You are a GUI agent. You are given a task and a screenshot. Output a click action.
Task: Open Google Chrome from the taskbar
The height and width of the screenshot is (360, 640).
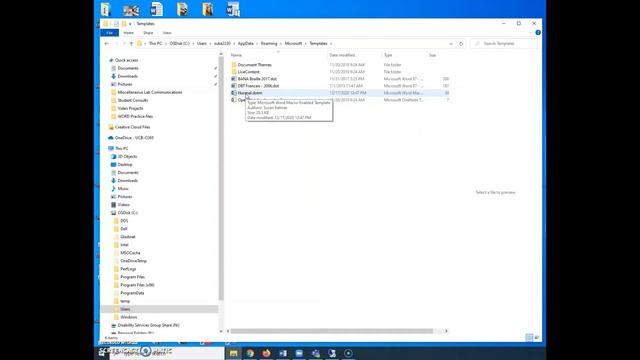tap(250, 353)
